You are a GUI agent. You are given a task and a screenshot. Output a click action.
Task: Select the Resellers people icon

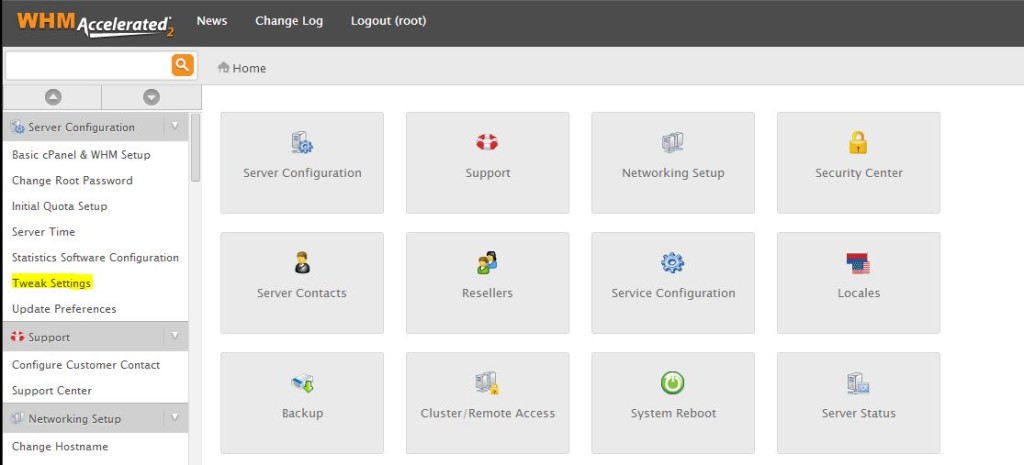487,263
